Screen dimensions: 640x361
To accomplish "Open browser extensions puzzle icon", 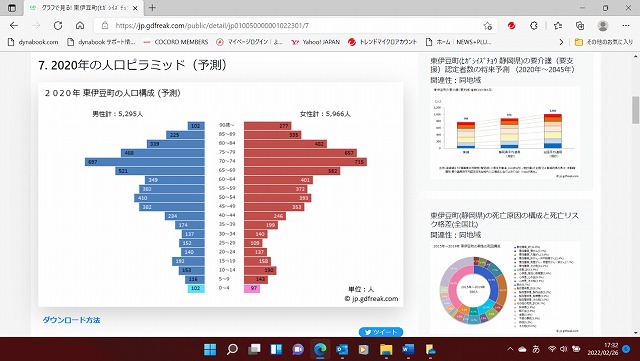I will click(534, 25).
